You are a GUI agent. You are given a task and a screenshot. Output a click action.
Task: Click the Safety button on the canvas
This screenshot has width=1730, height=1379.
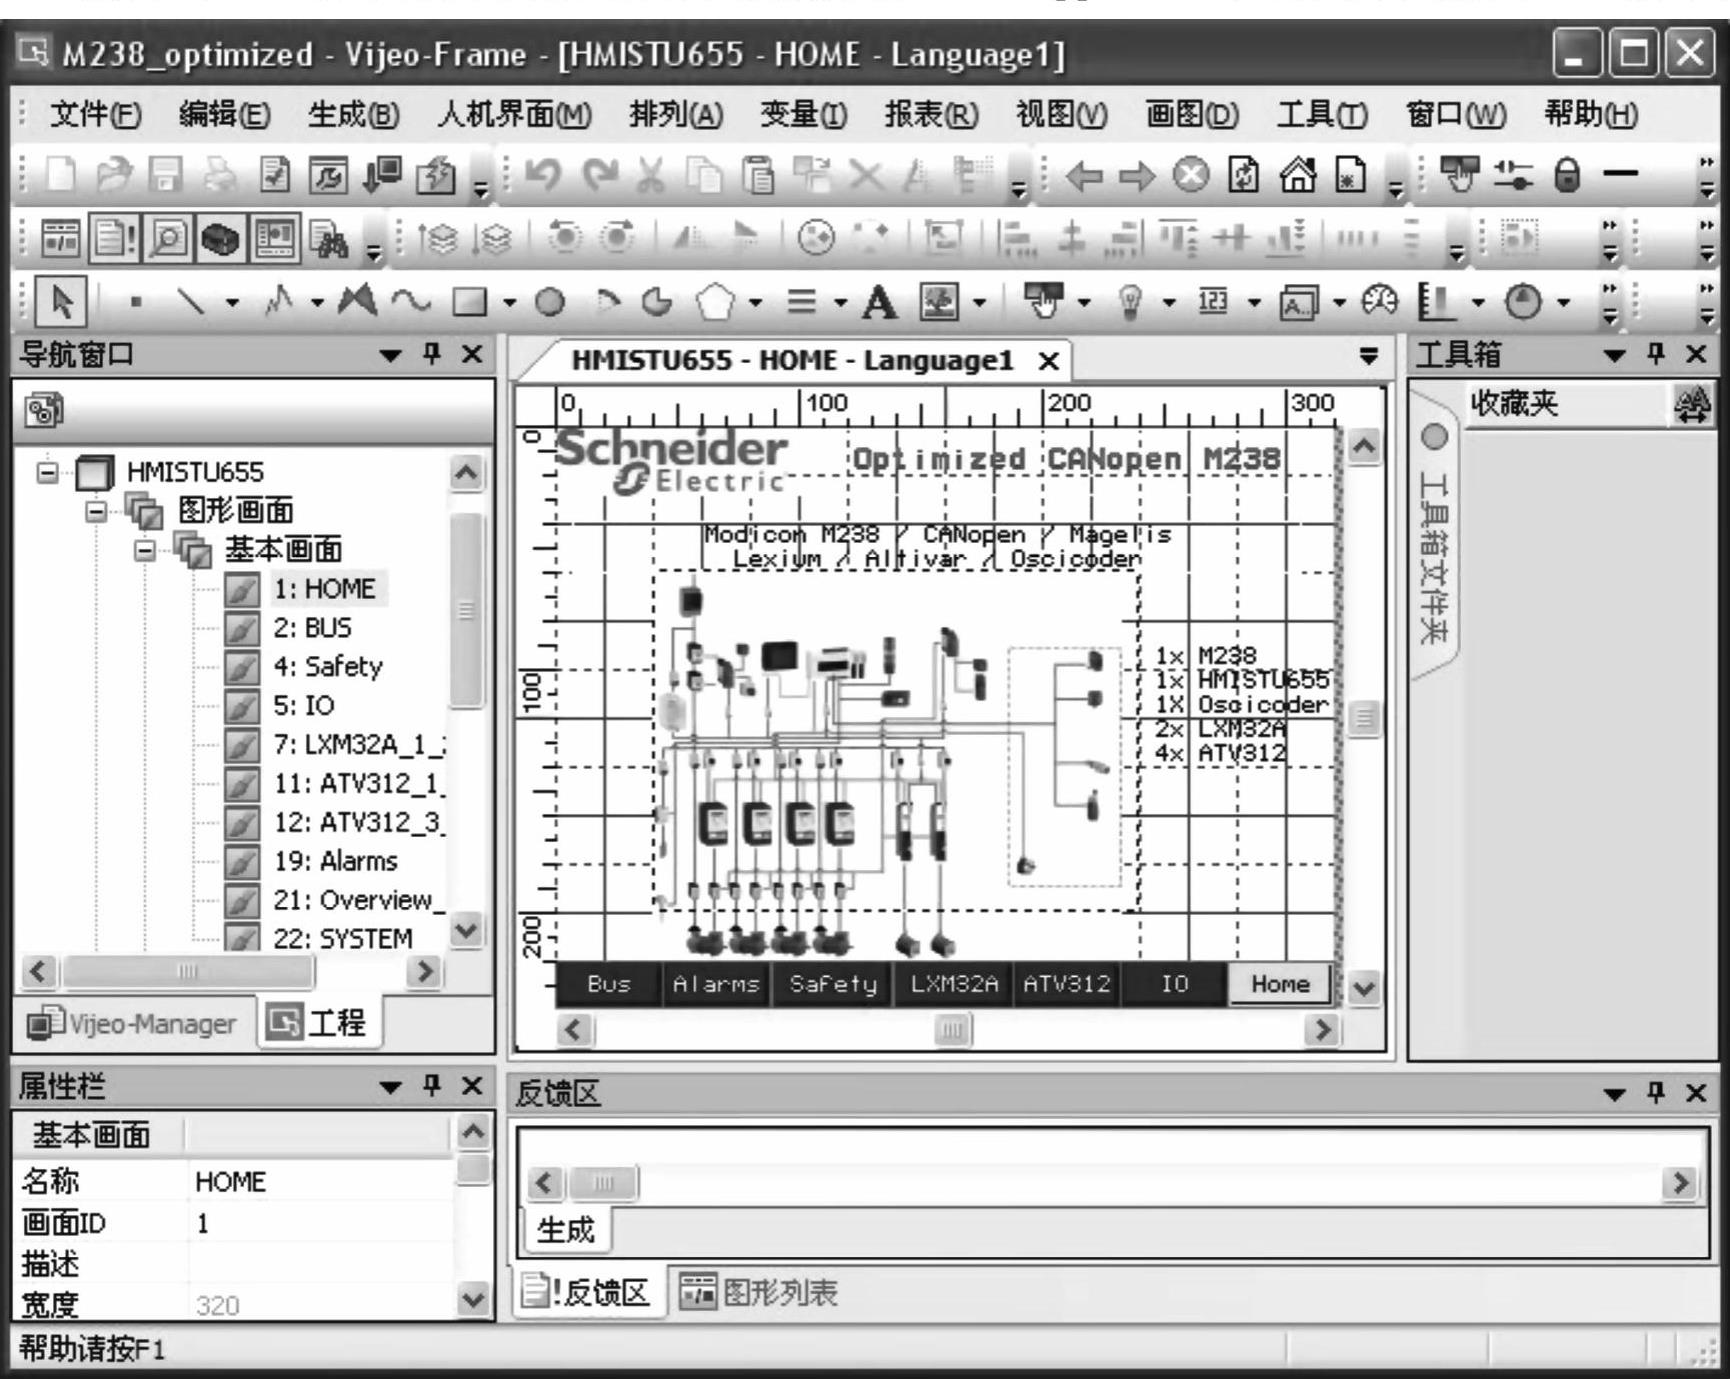pyautogui.click(x=833, y=984)
